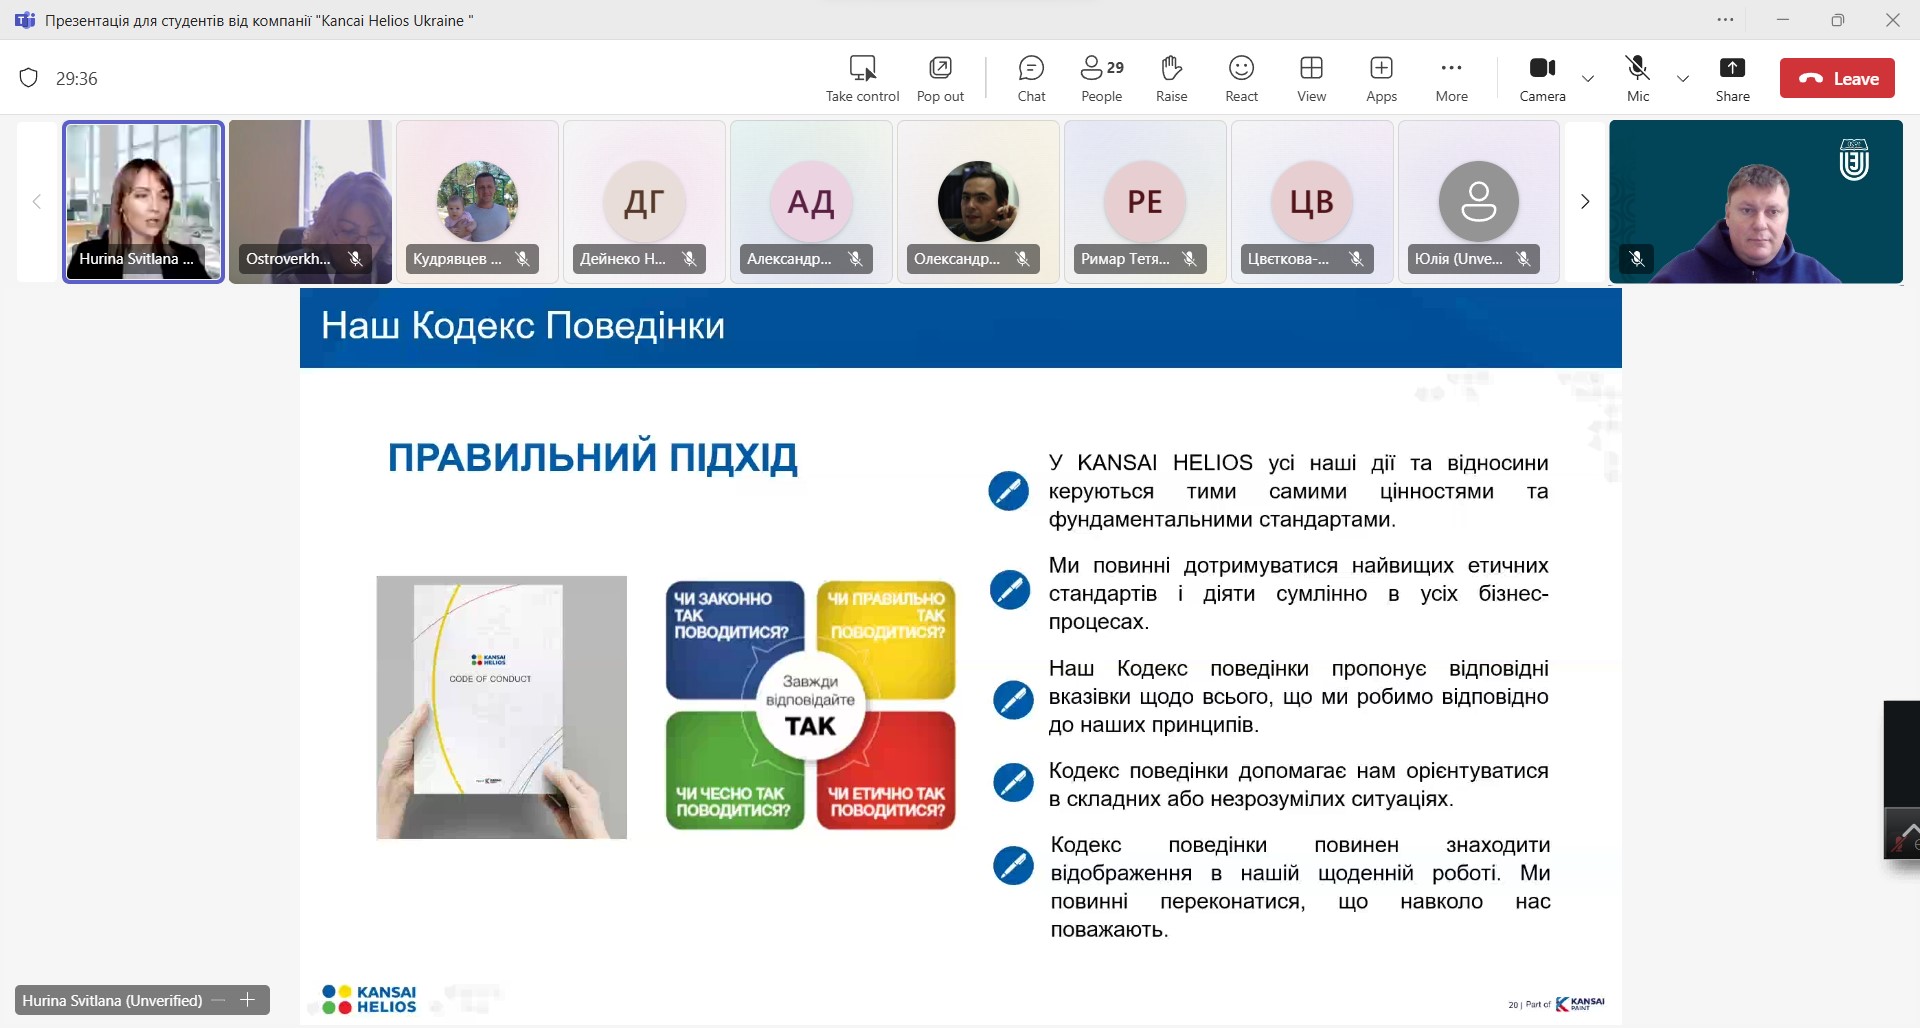Click the shield meeting security icon
This screenshot has height=1028, width=1920.
29,78
